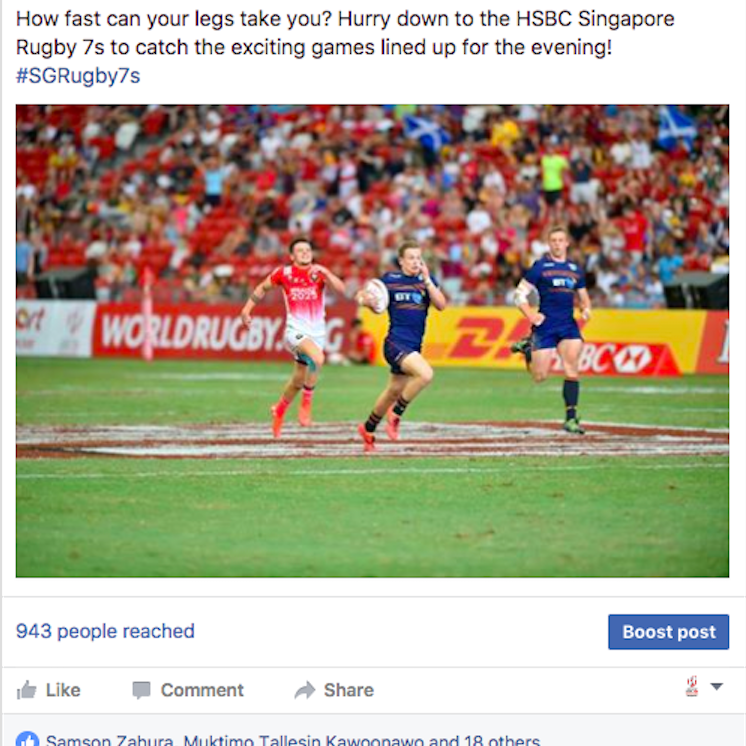Screen dimensions: 746x746
Task: Click the blue like reaction icon beside Samson Zahura
Action: (x=28, y=740)
